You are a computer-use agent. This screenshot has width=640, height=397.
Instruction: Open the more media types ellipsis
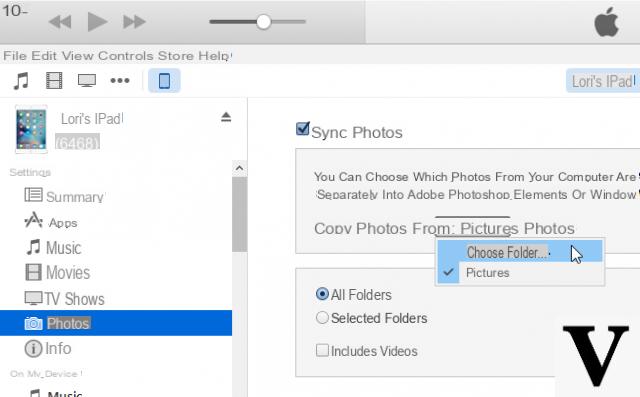pos(120,80)
